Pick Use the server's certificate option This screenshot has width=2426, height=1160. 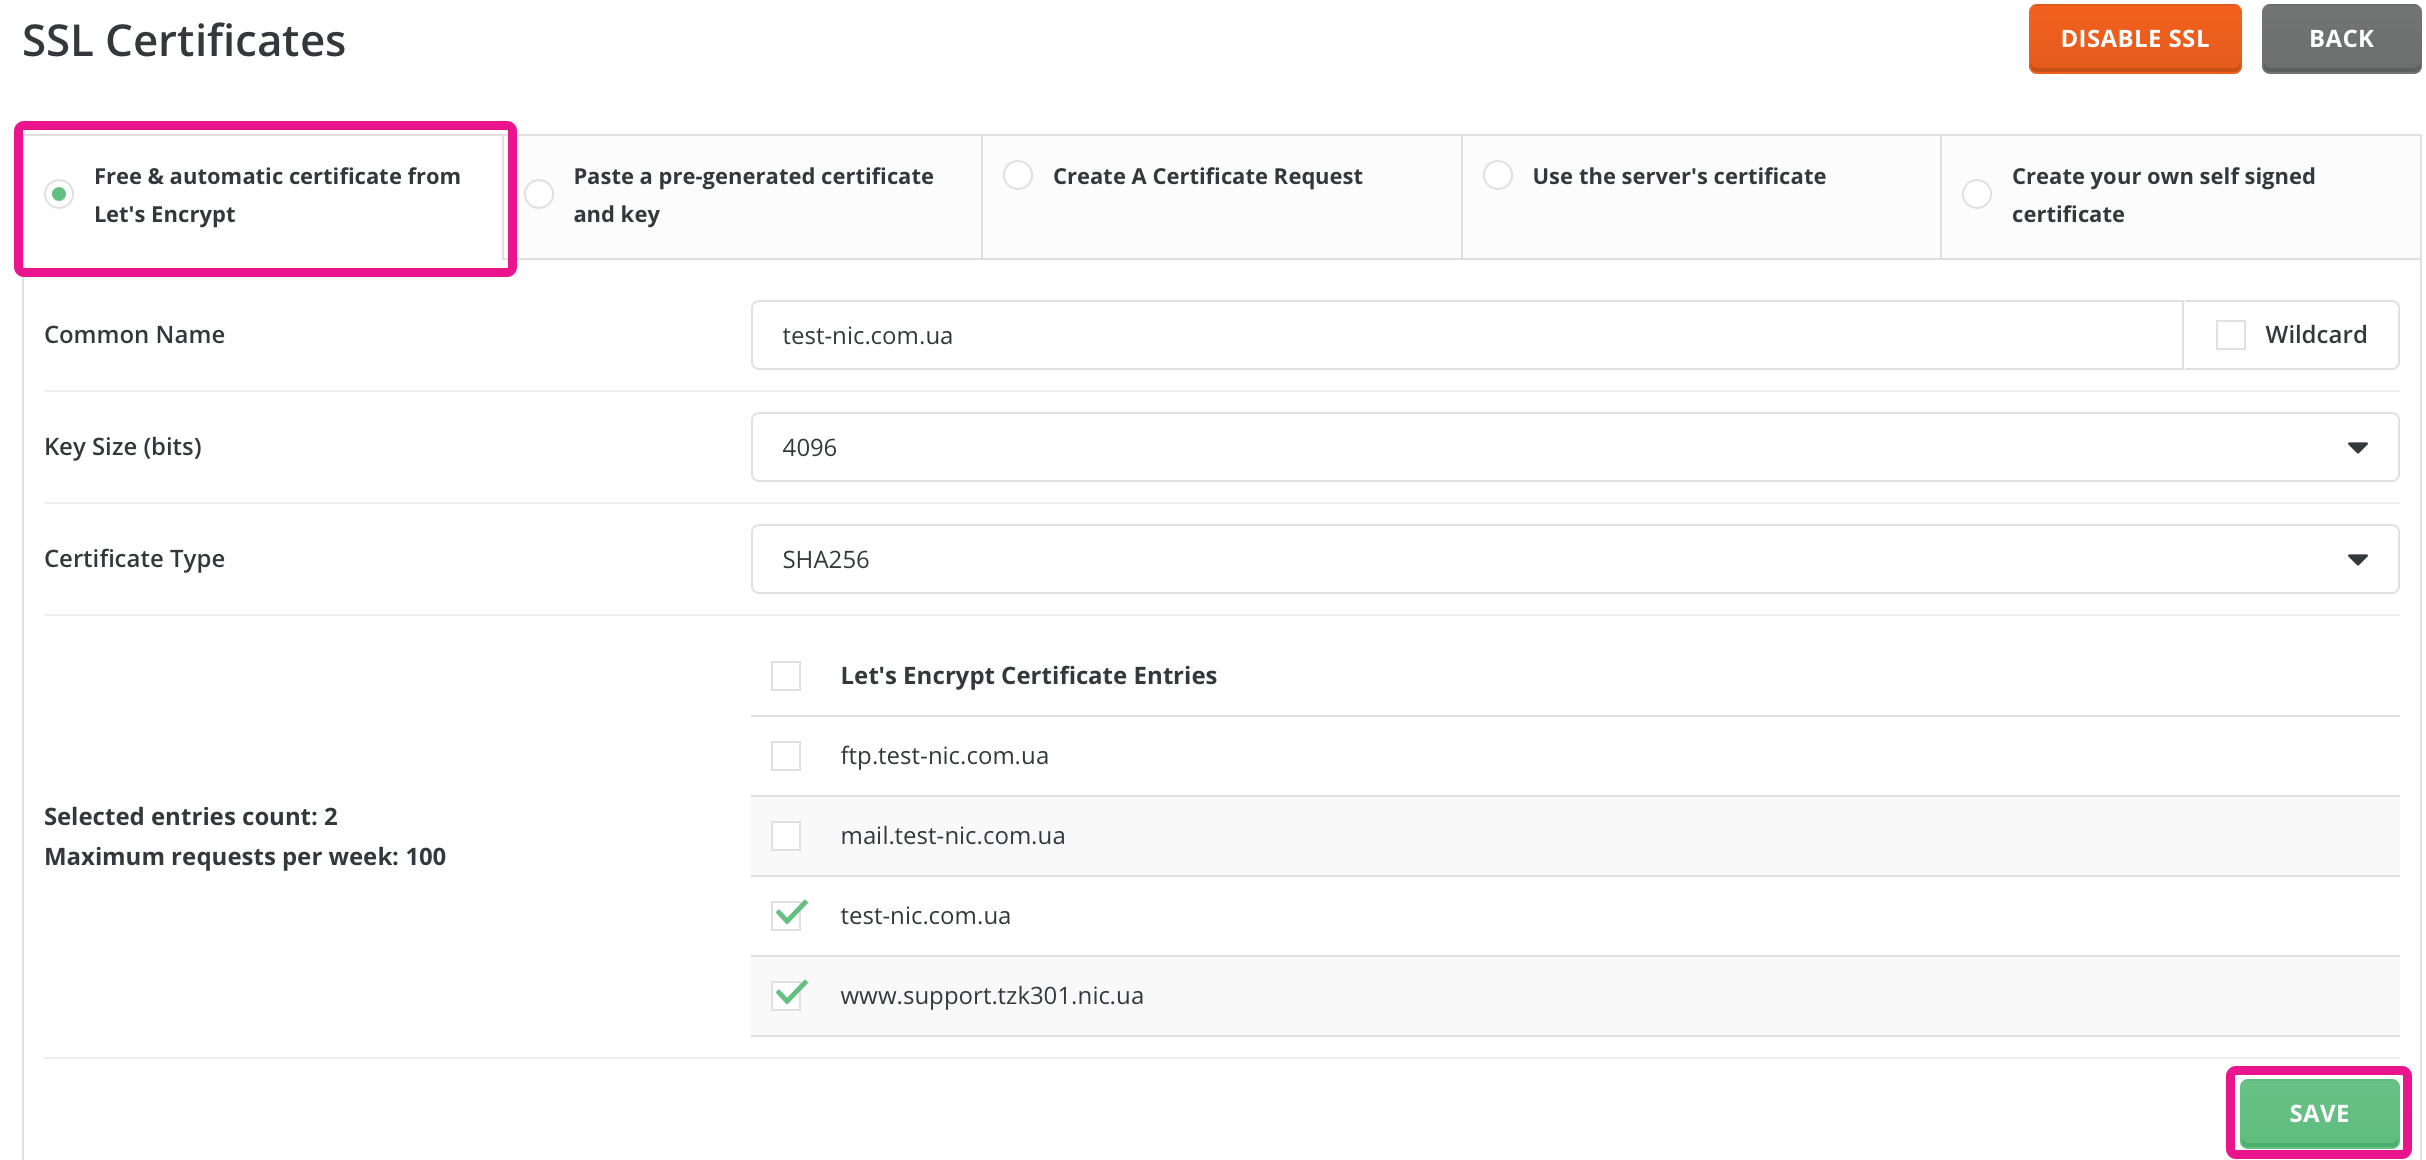(x=1497, y=175)
